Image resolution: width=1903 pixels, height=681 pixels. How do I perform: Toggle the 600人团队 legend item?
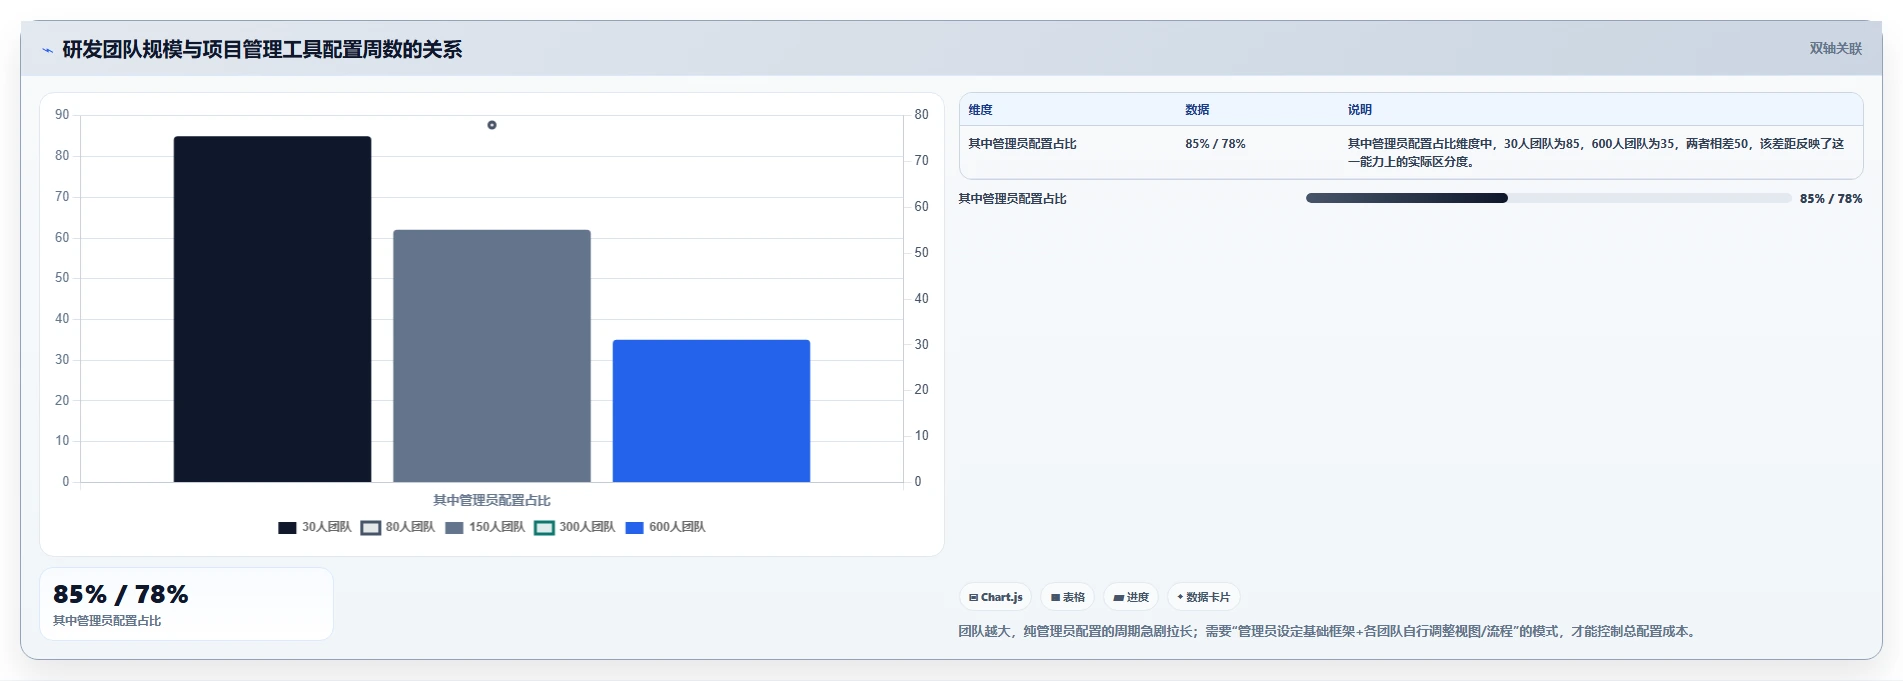tap(665, 527)
